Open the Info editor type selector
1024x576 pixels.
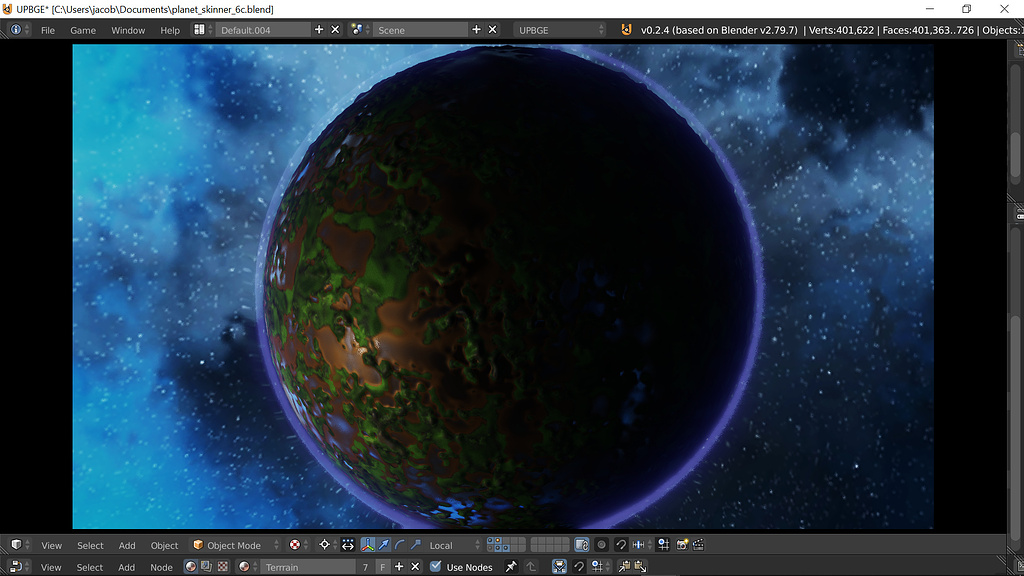18,30
